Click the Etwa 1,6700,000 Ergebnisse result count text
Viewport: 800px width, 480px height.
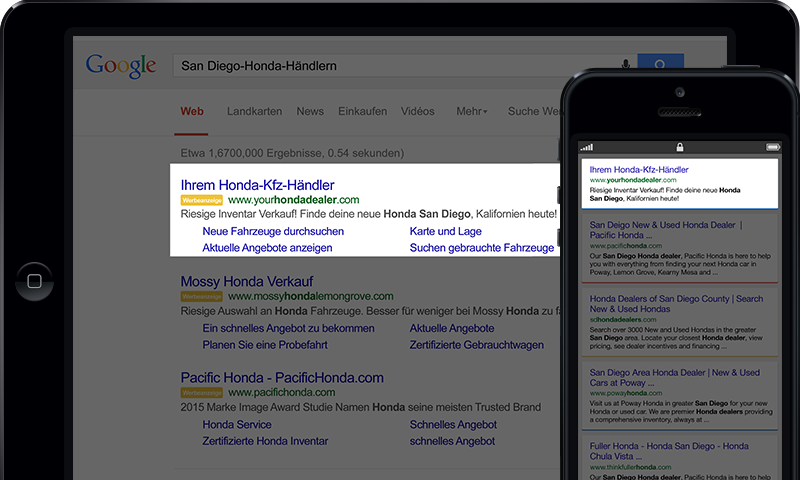(x=292, y=153)
